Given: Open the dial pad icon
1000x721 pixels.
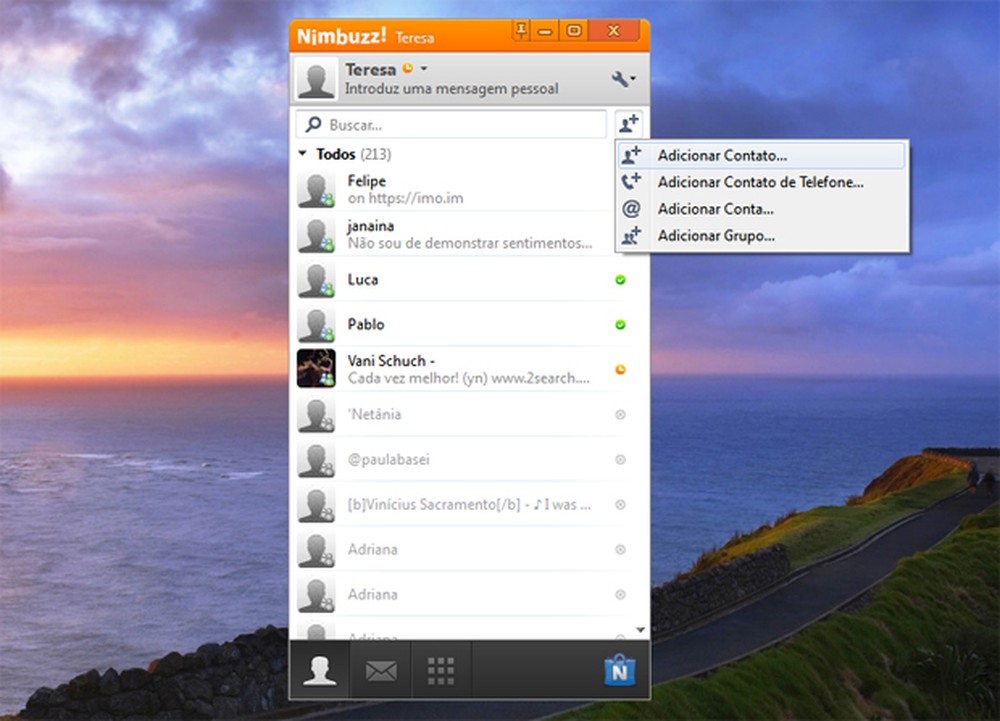Looking at the screenshot, I should pos(440,670).
